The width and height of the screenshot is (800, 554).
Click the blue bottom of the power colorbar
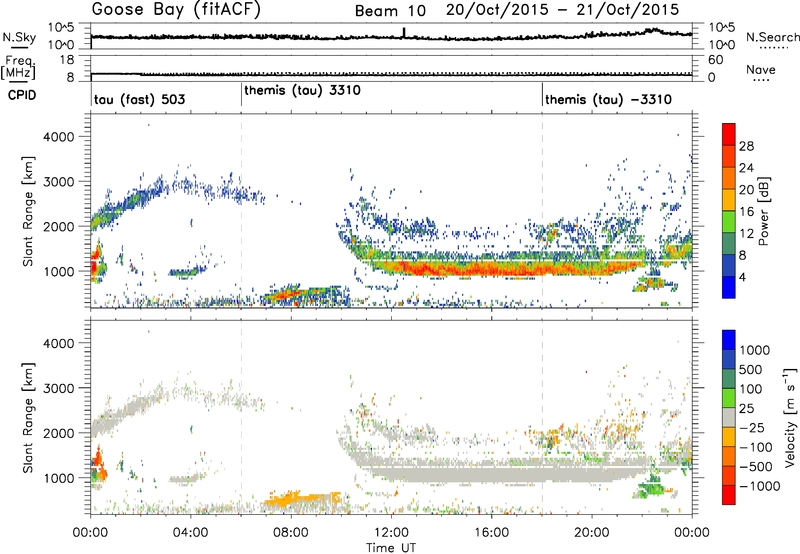[x=729, y=287]
